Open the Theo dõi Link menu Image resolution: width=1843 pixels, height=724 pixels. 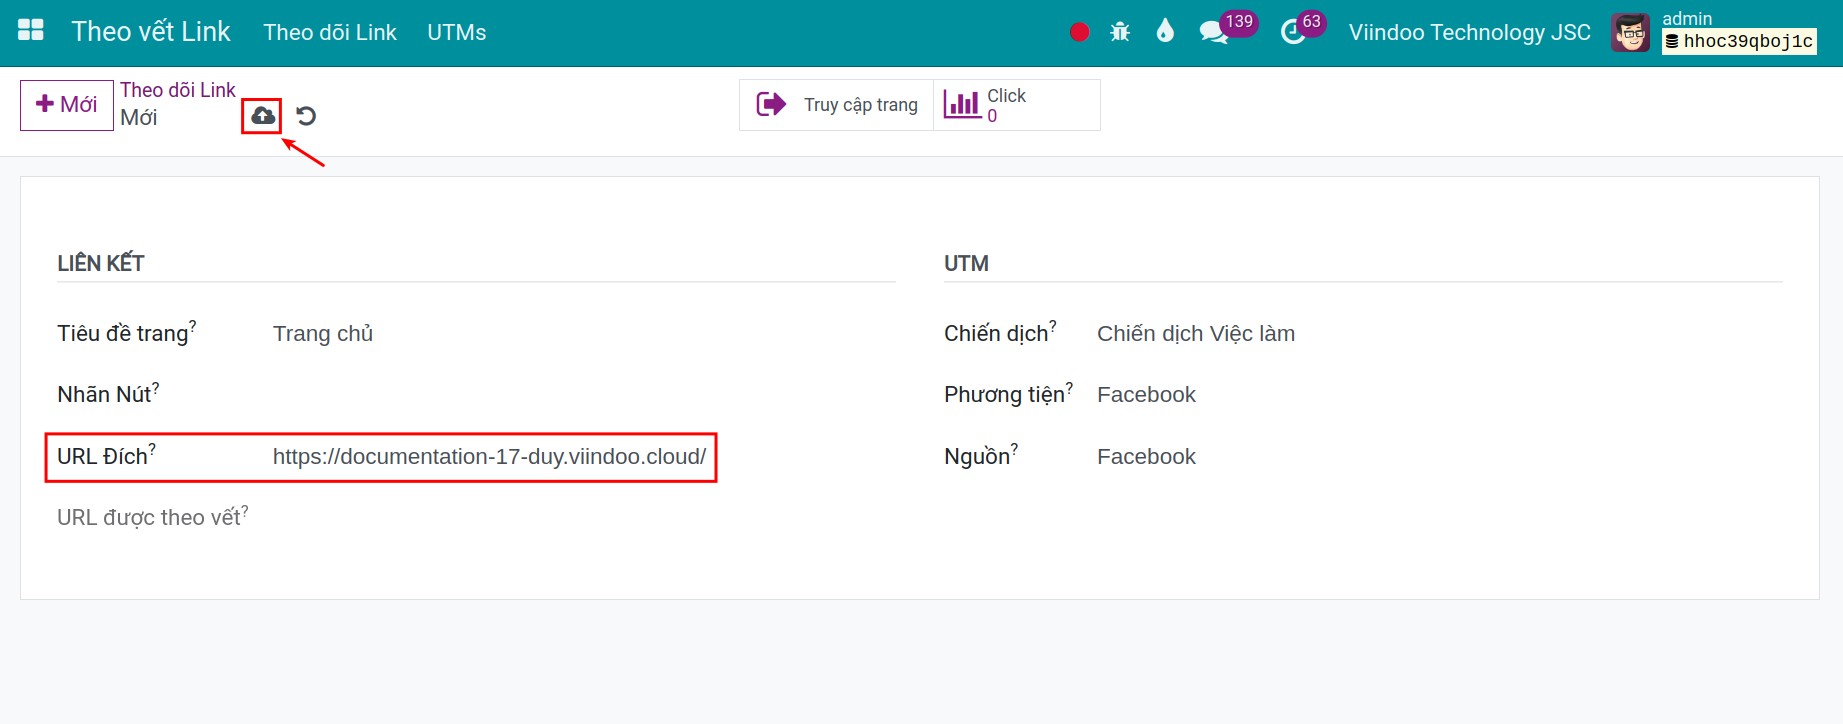(330, 32)
